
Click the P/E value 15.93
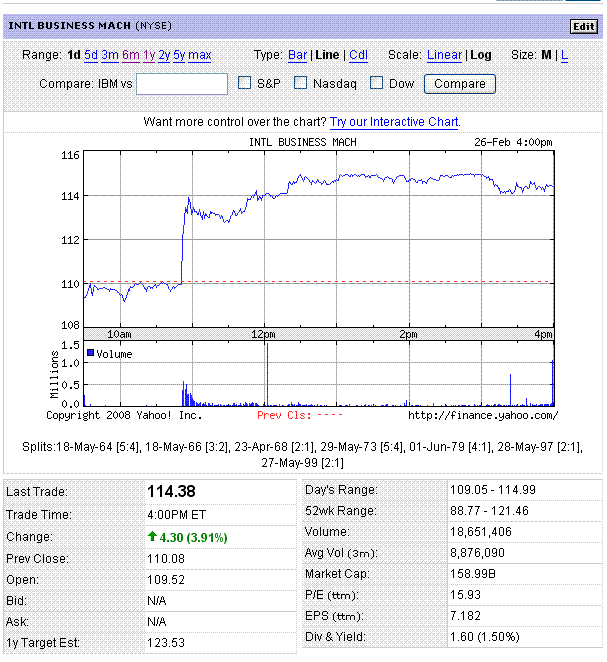465,595
